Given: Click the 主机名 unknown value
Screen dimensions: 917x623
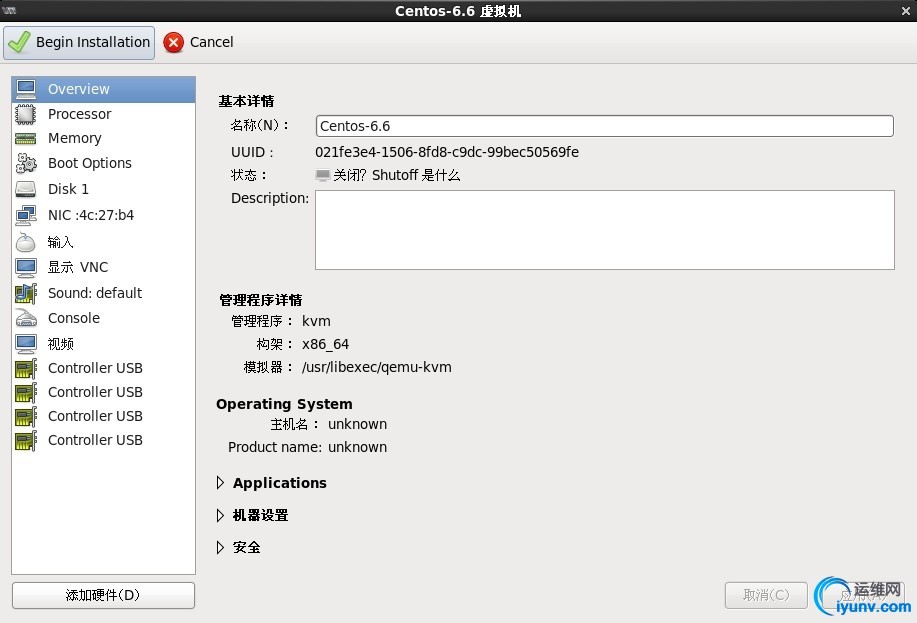Looking at the screenshot, I should 357,424.
